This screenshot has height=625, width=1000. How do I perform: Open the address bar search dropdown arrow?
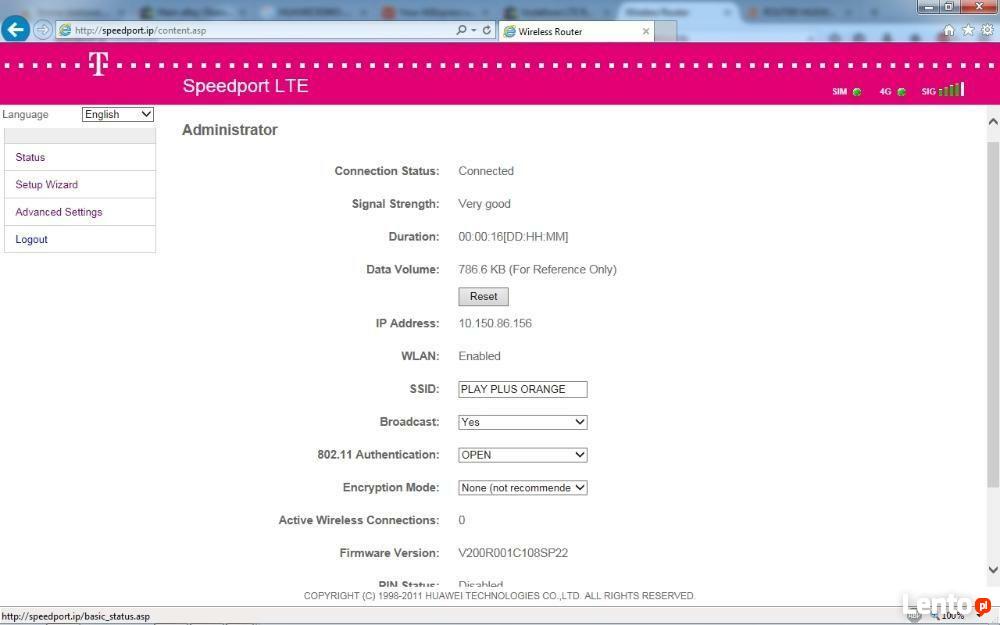pyautogui.click(x=474, y=30)
